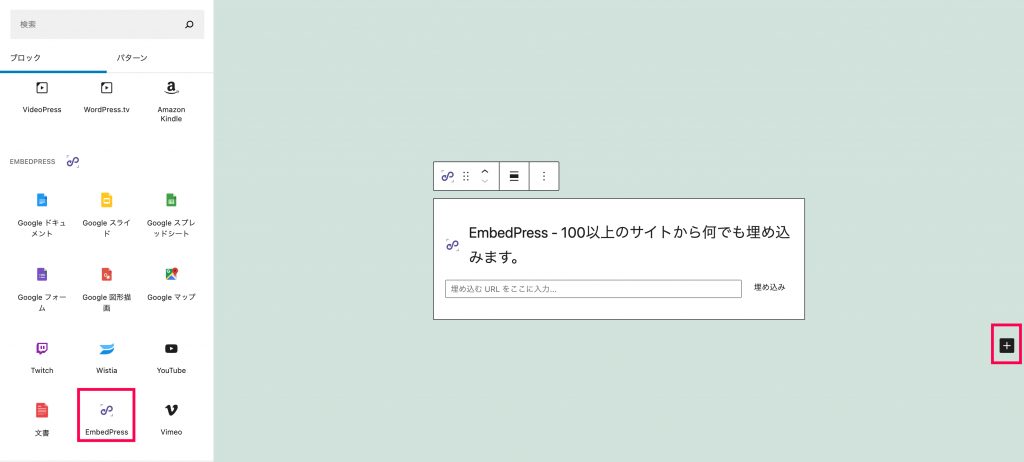Switch to the パターン tab

tap(132, 58)
